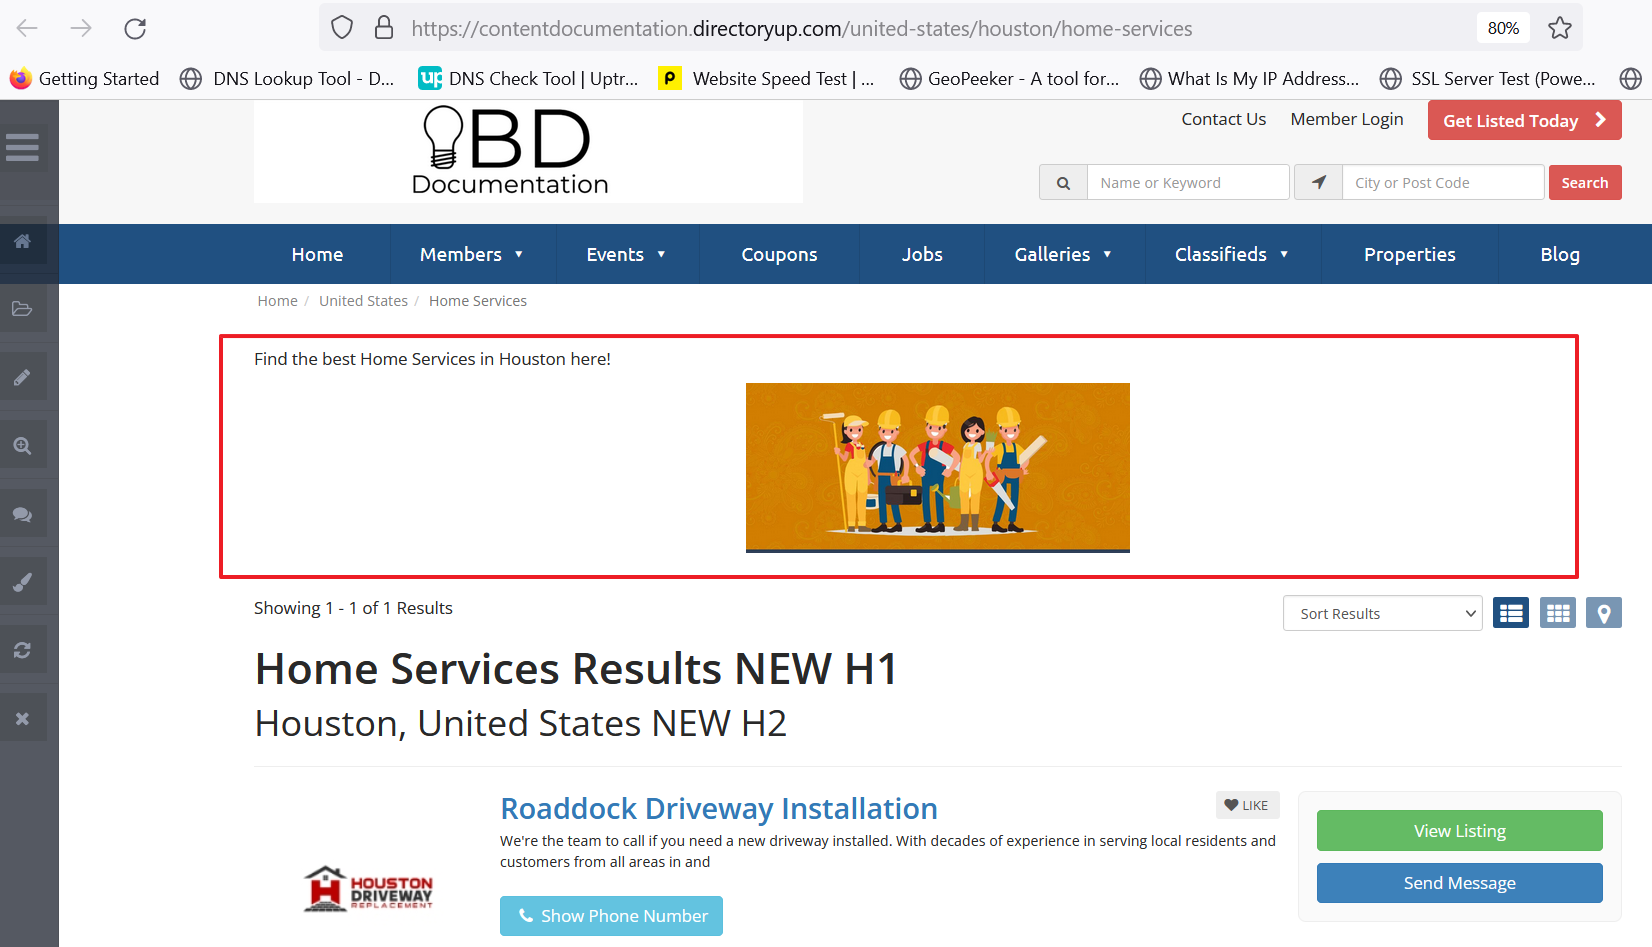Open the Home navigation item
Screen dimensions: 1652x947
point(317,254)
